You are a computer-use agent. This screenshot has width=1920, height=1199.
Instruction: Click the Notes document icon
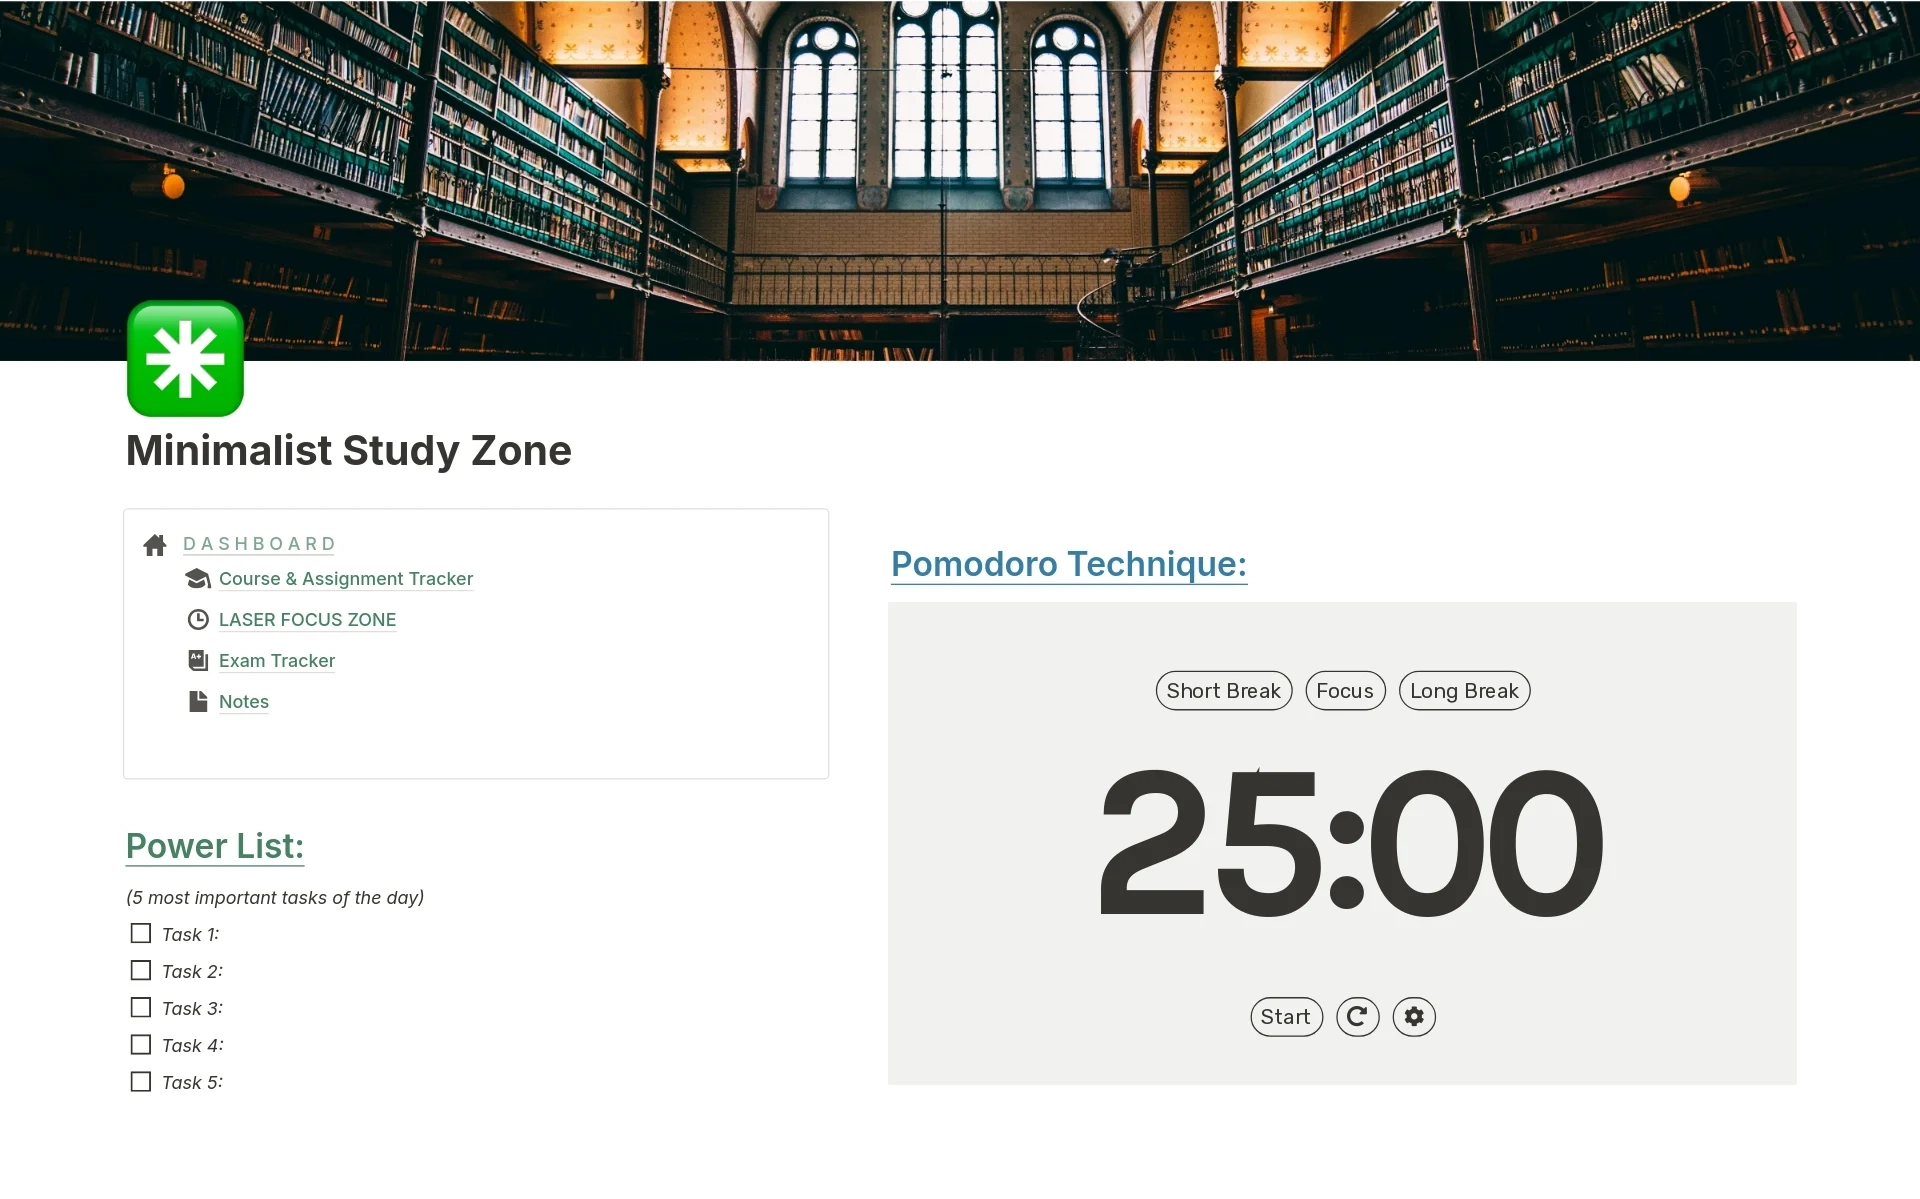(198, 702)
